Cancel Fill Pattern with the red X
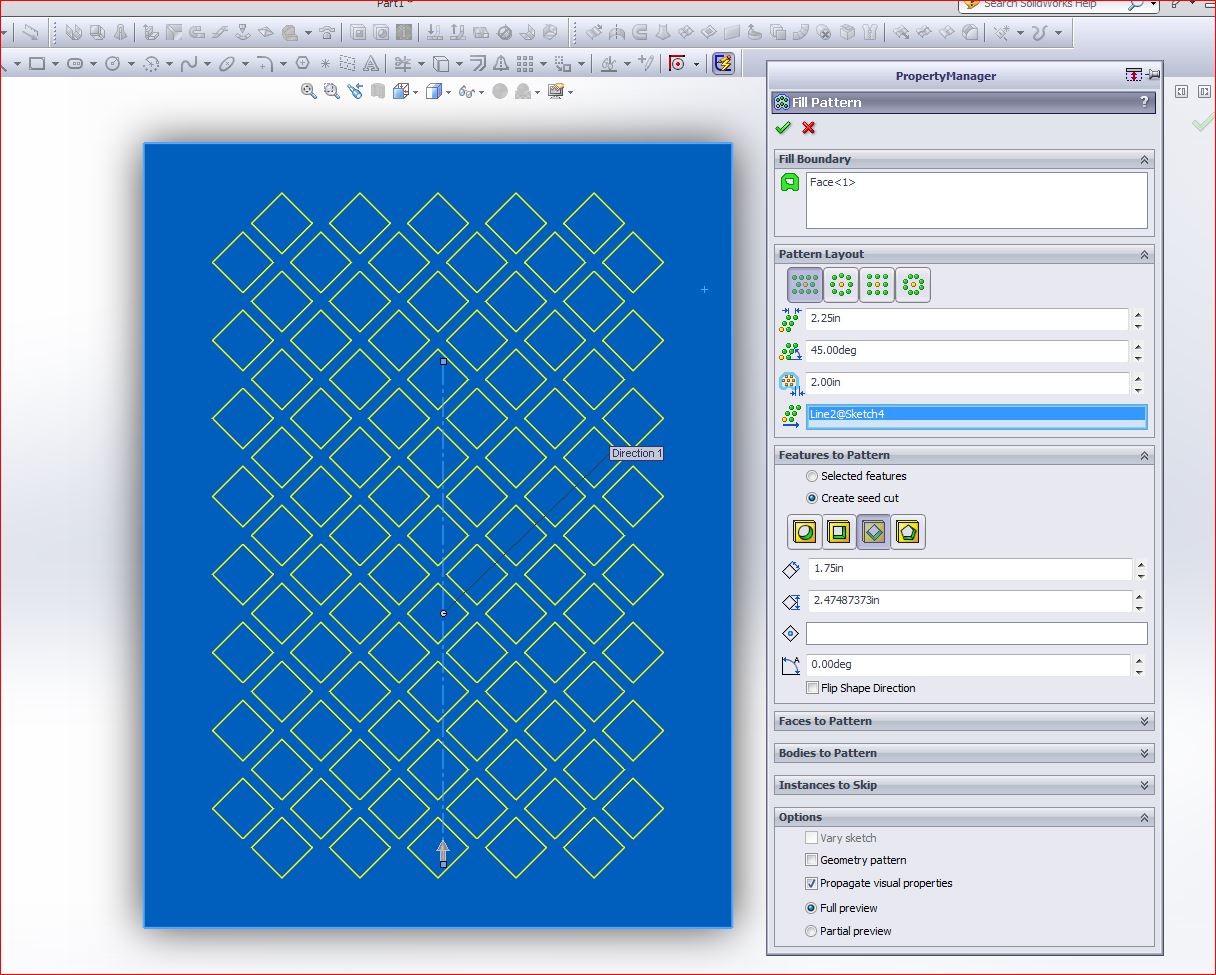The width and height of the screenshot is (1216, 975). point(808,128)
